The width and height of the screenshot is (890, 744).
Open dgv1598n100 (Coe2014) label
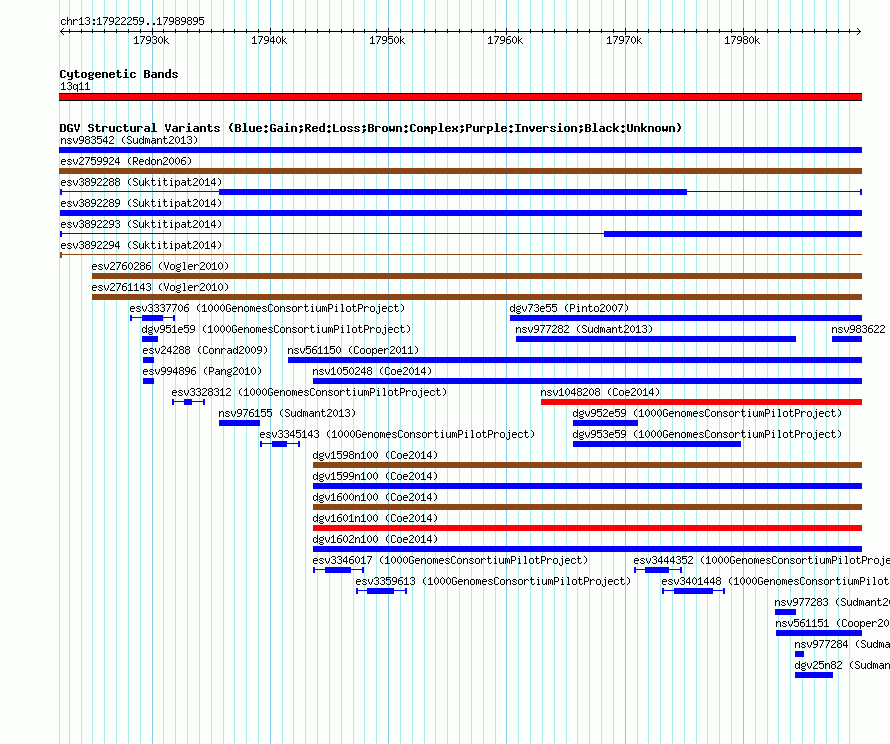click(x=375, y=455)
